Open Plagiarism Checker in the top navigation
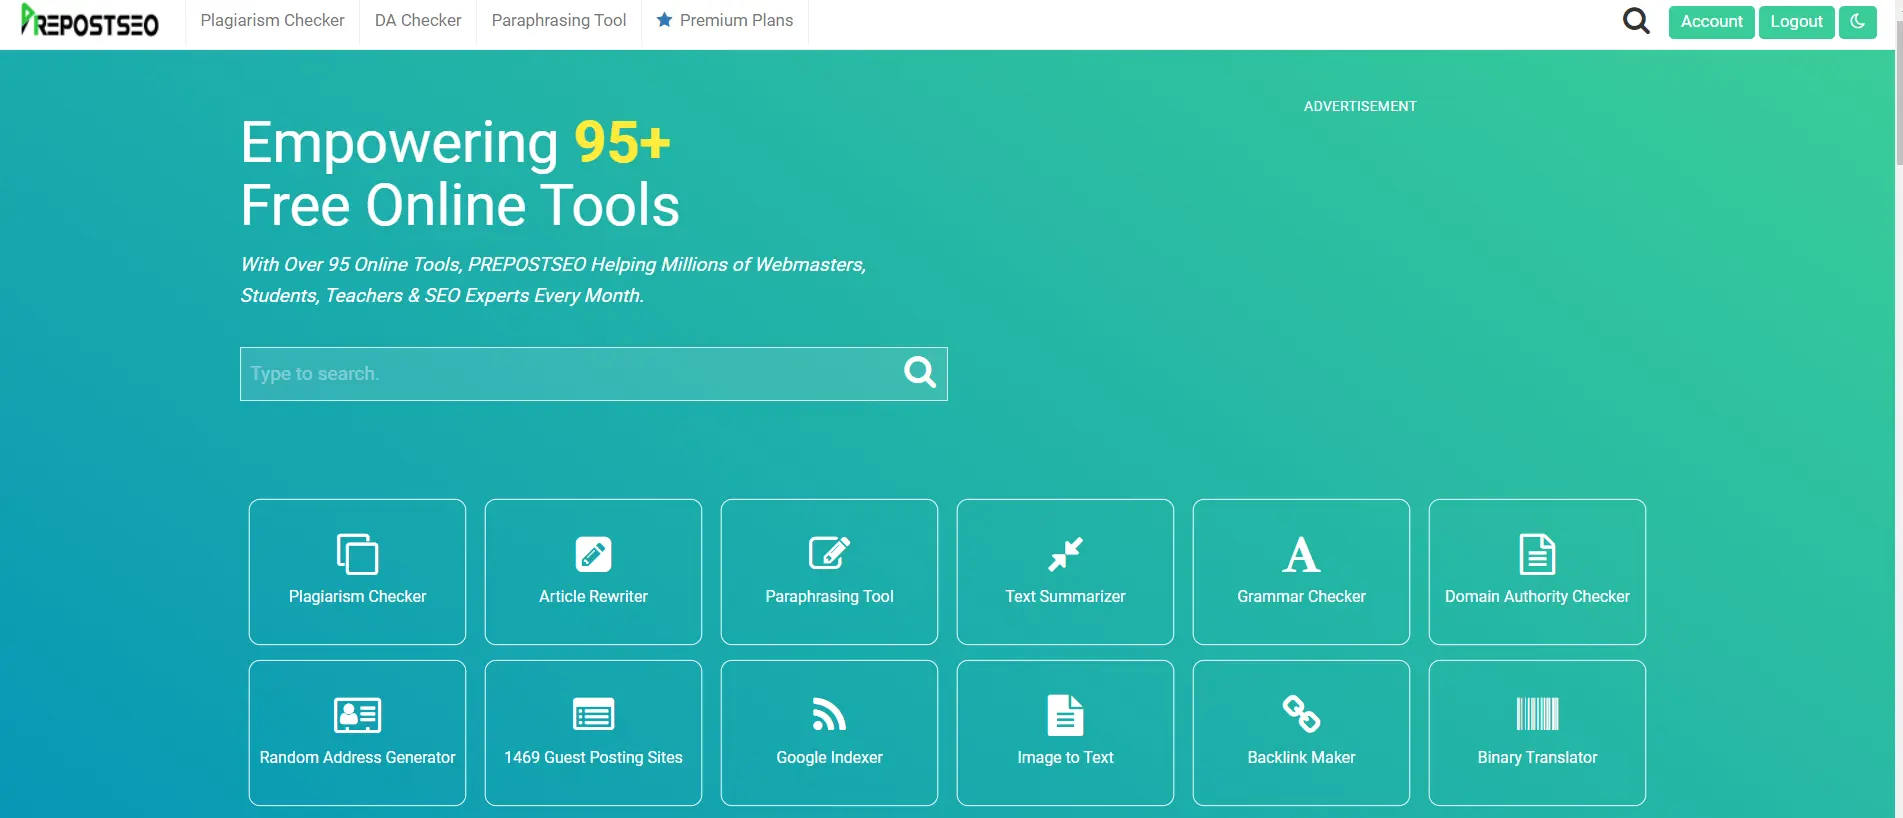 point(272,21)
